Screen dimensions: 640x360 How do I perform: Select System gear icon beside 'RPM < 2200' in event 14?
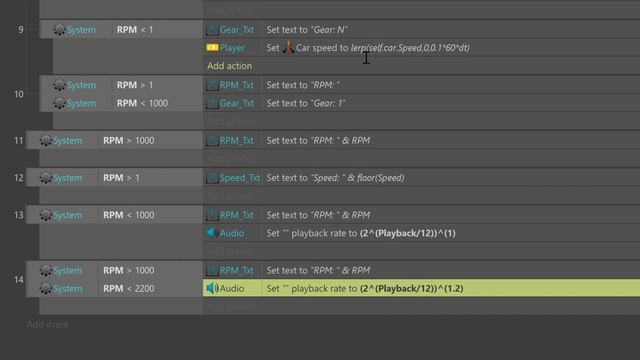pyautogui.click(x=46, y=289)
